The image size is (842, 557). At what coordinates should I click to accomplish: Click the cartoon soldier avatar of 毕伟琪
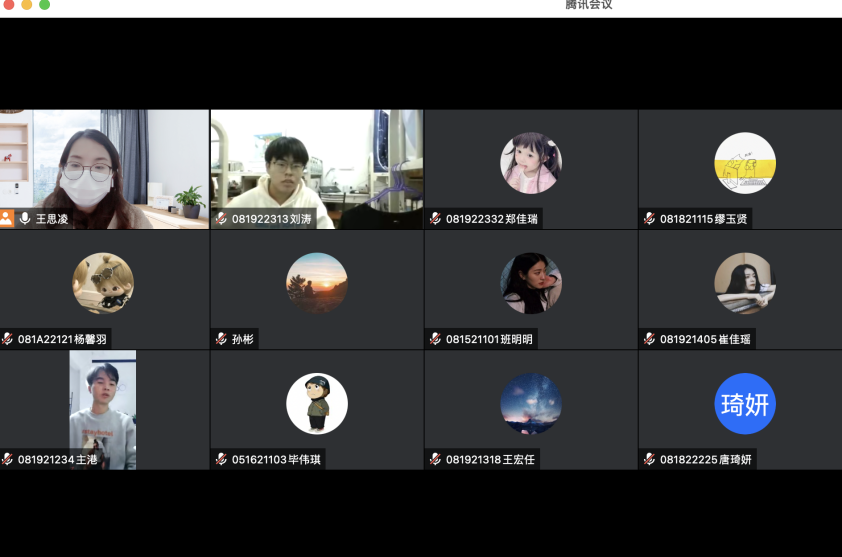click(317, 404)
